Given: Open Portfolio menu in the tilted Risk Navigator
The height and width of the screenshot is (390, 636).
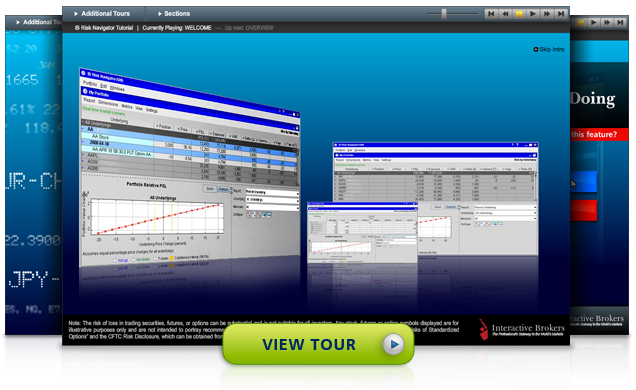Looking at the screenshot, I should coord(90,84).
